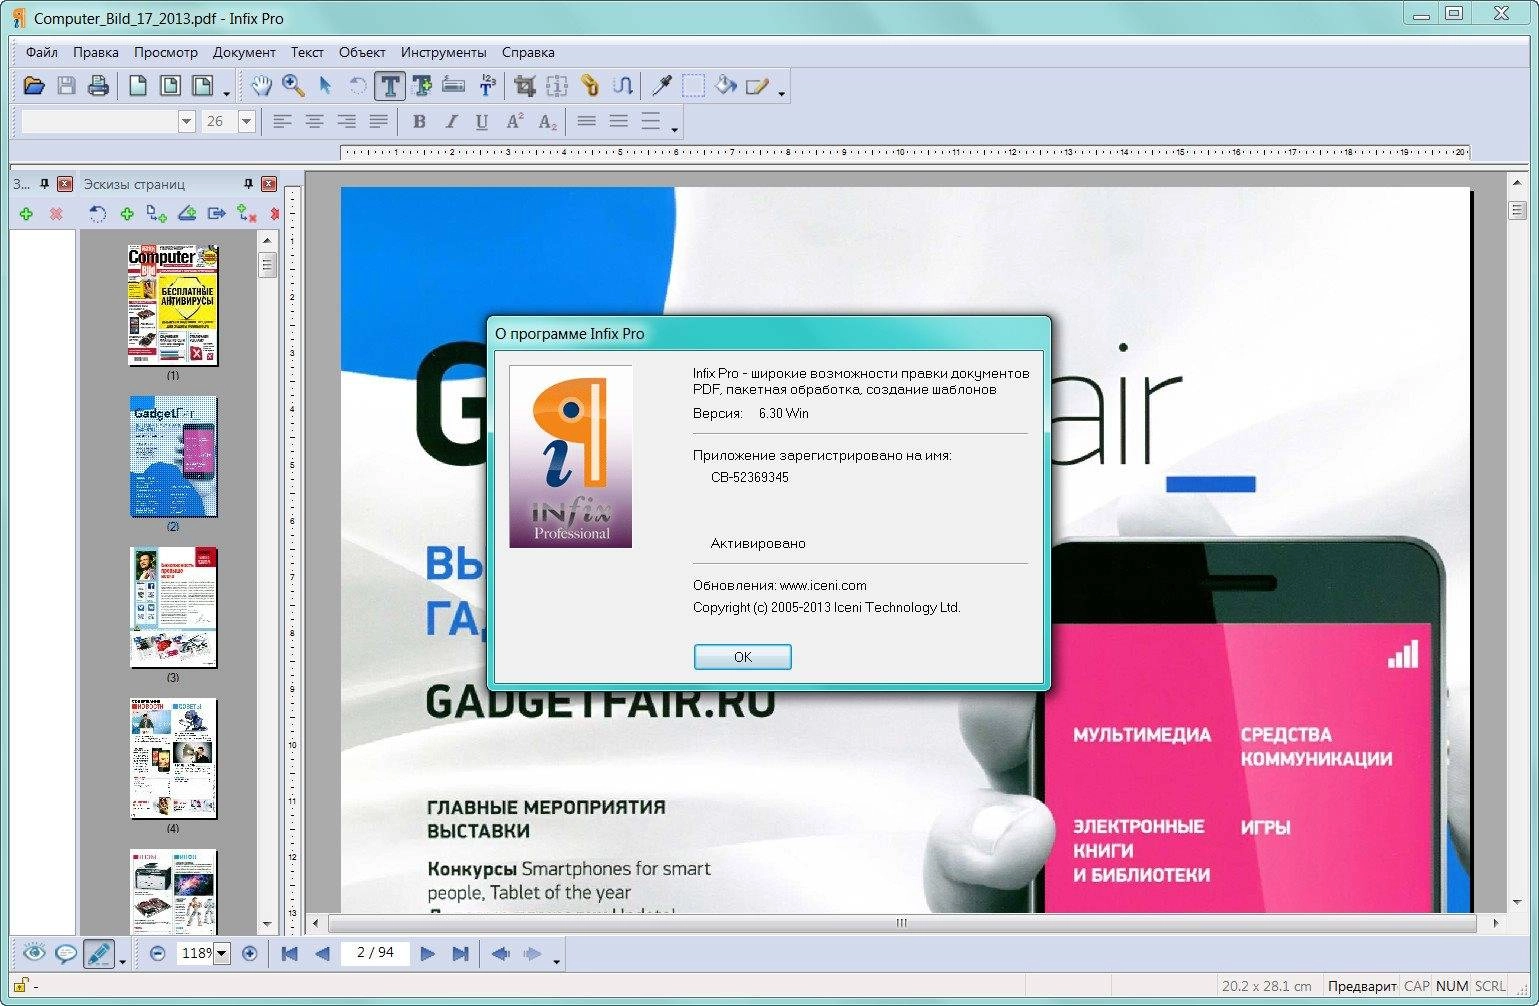Pin the Эскизы страниц panel
The height and width of the screenshot is (1006, 1539).
pos(249,184)
